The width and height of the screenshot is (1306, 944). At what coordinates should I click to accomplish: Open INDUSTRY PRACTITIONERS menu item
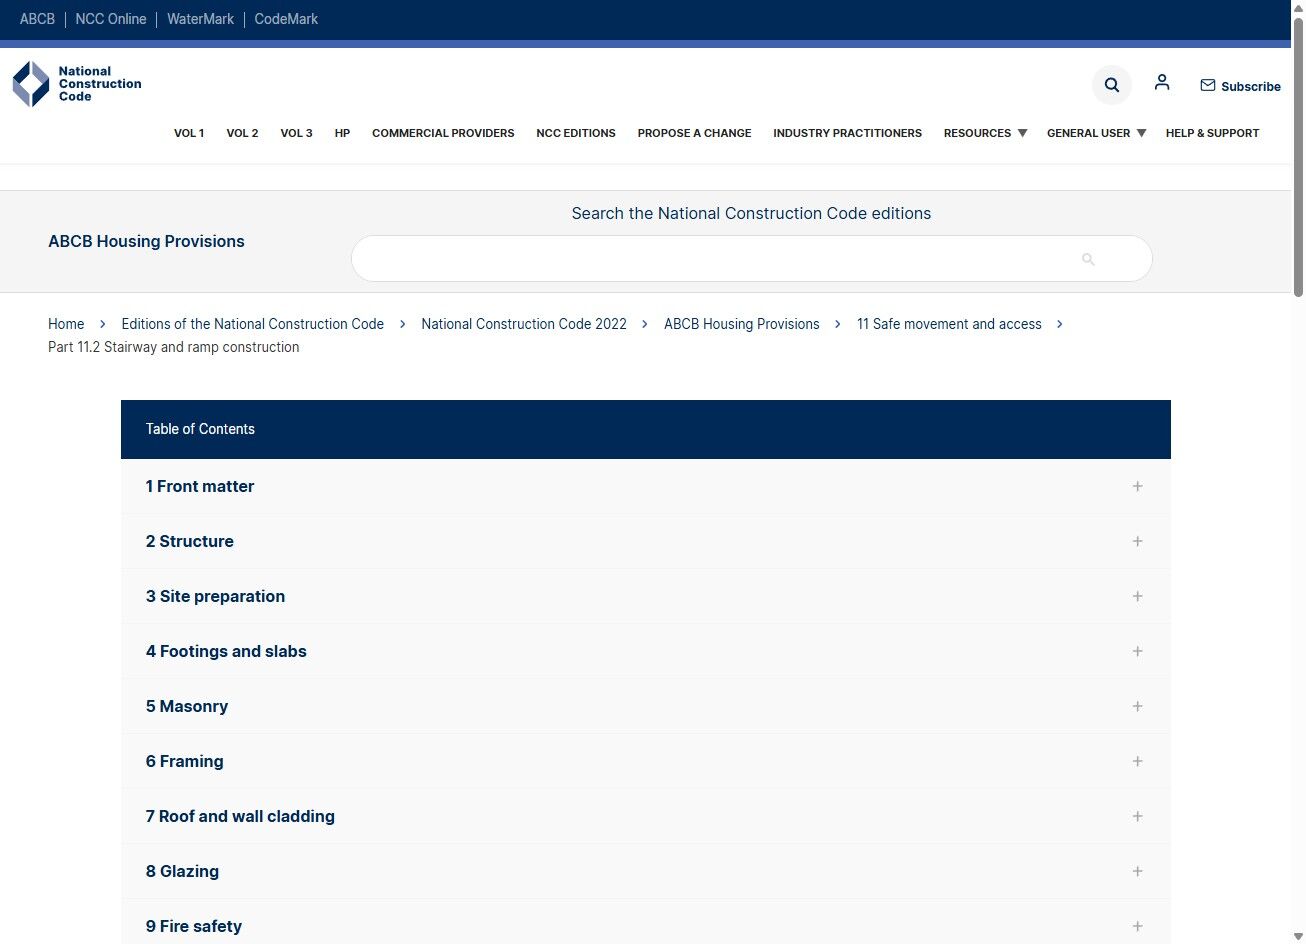(847, 133)
